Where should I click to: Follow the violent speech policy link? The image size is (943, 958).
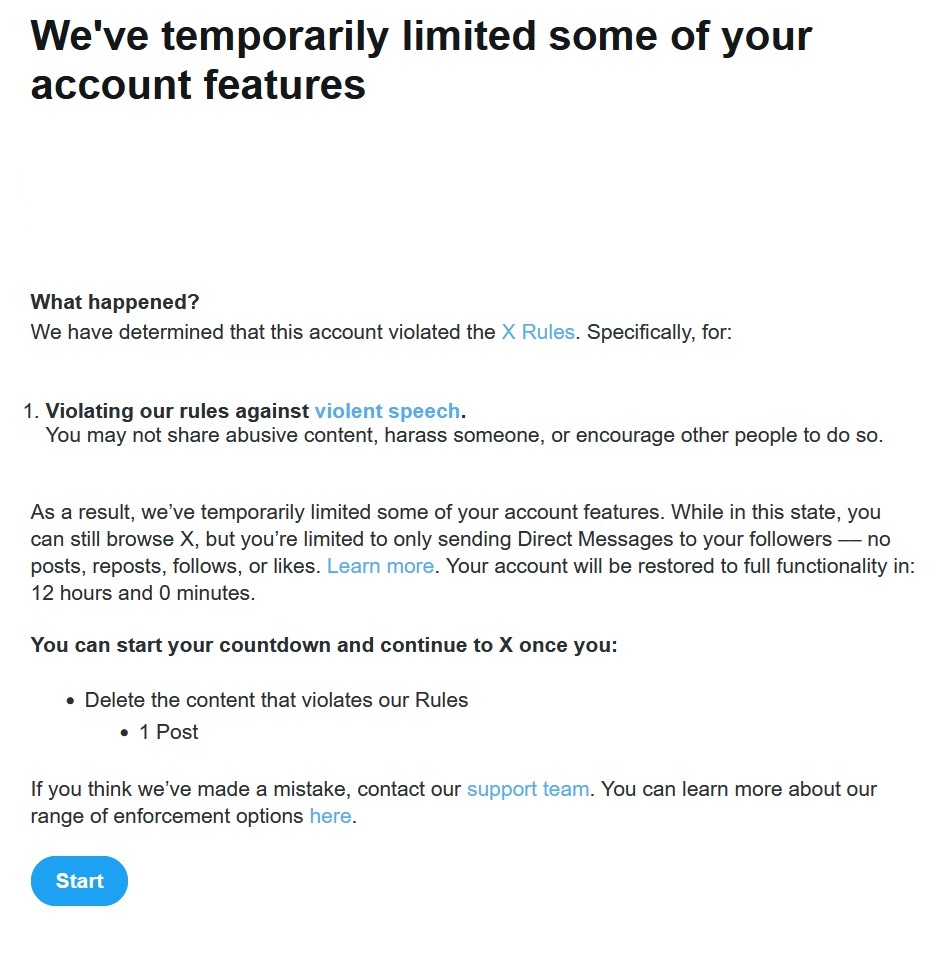tap(387, 411)
